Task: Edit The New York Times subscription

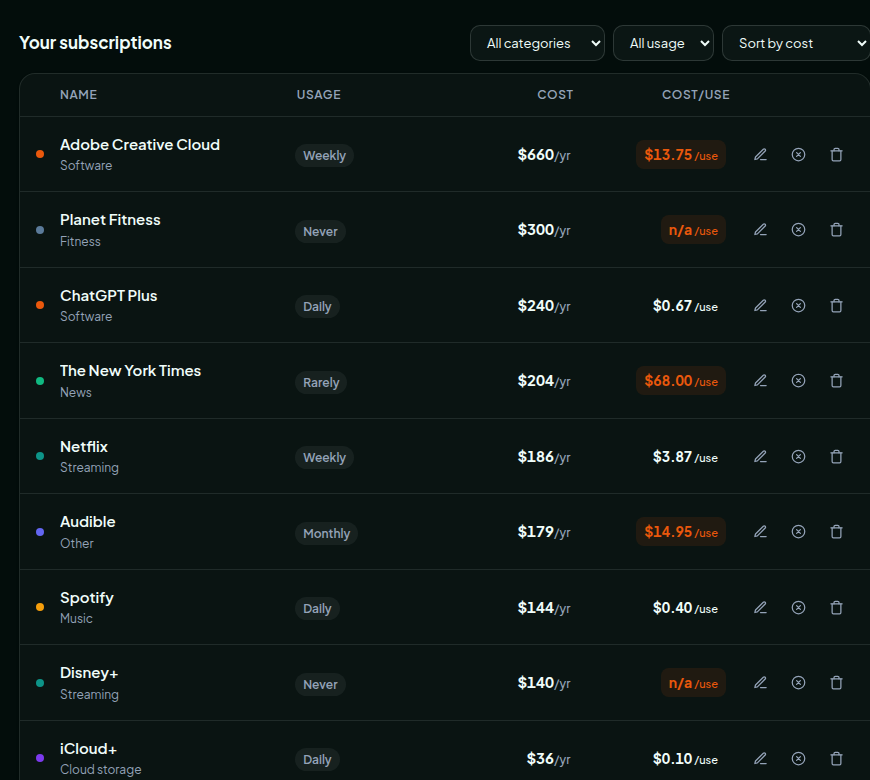Action: pyautogui.click(x=760, y=381)
